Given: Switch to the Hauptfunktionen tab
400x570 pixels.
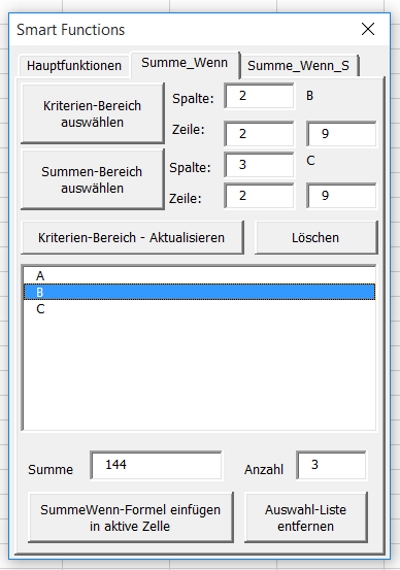Looking at the screenshot, I should (74, 66).
